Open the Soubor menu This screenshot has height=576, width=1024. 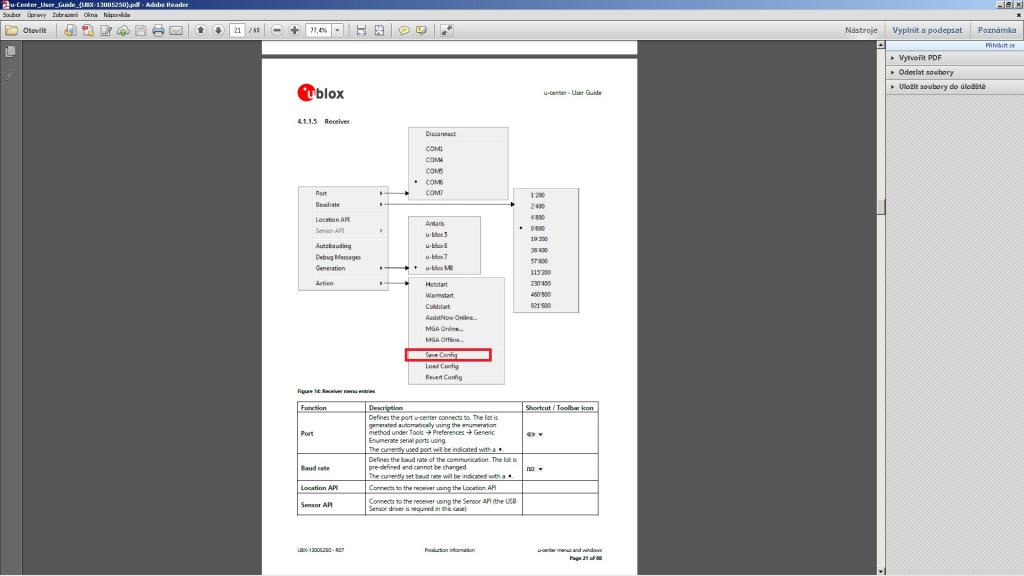click(12, 15)
